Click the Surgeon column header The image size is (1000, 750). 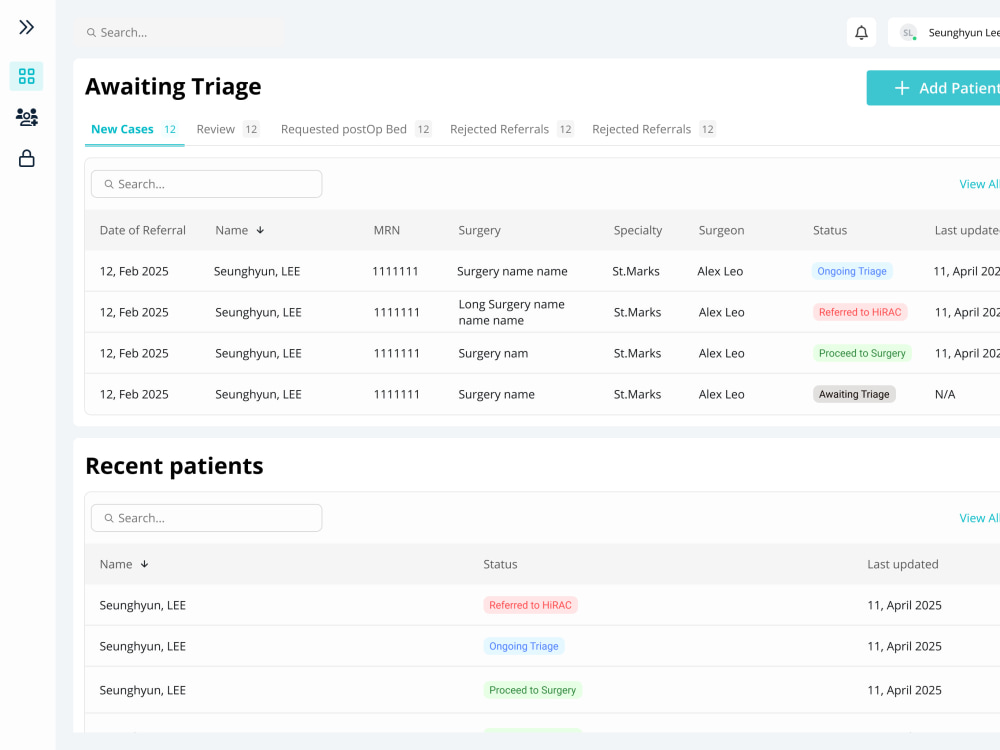721,230
